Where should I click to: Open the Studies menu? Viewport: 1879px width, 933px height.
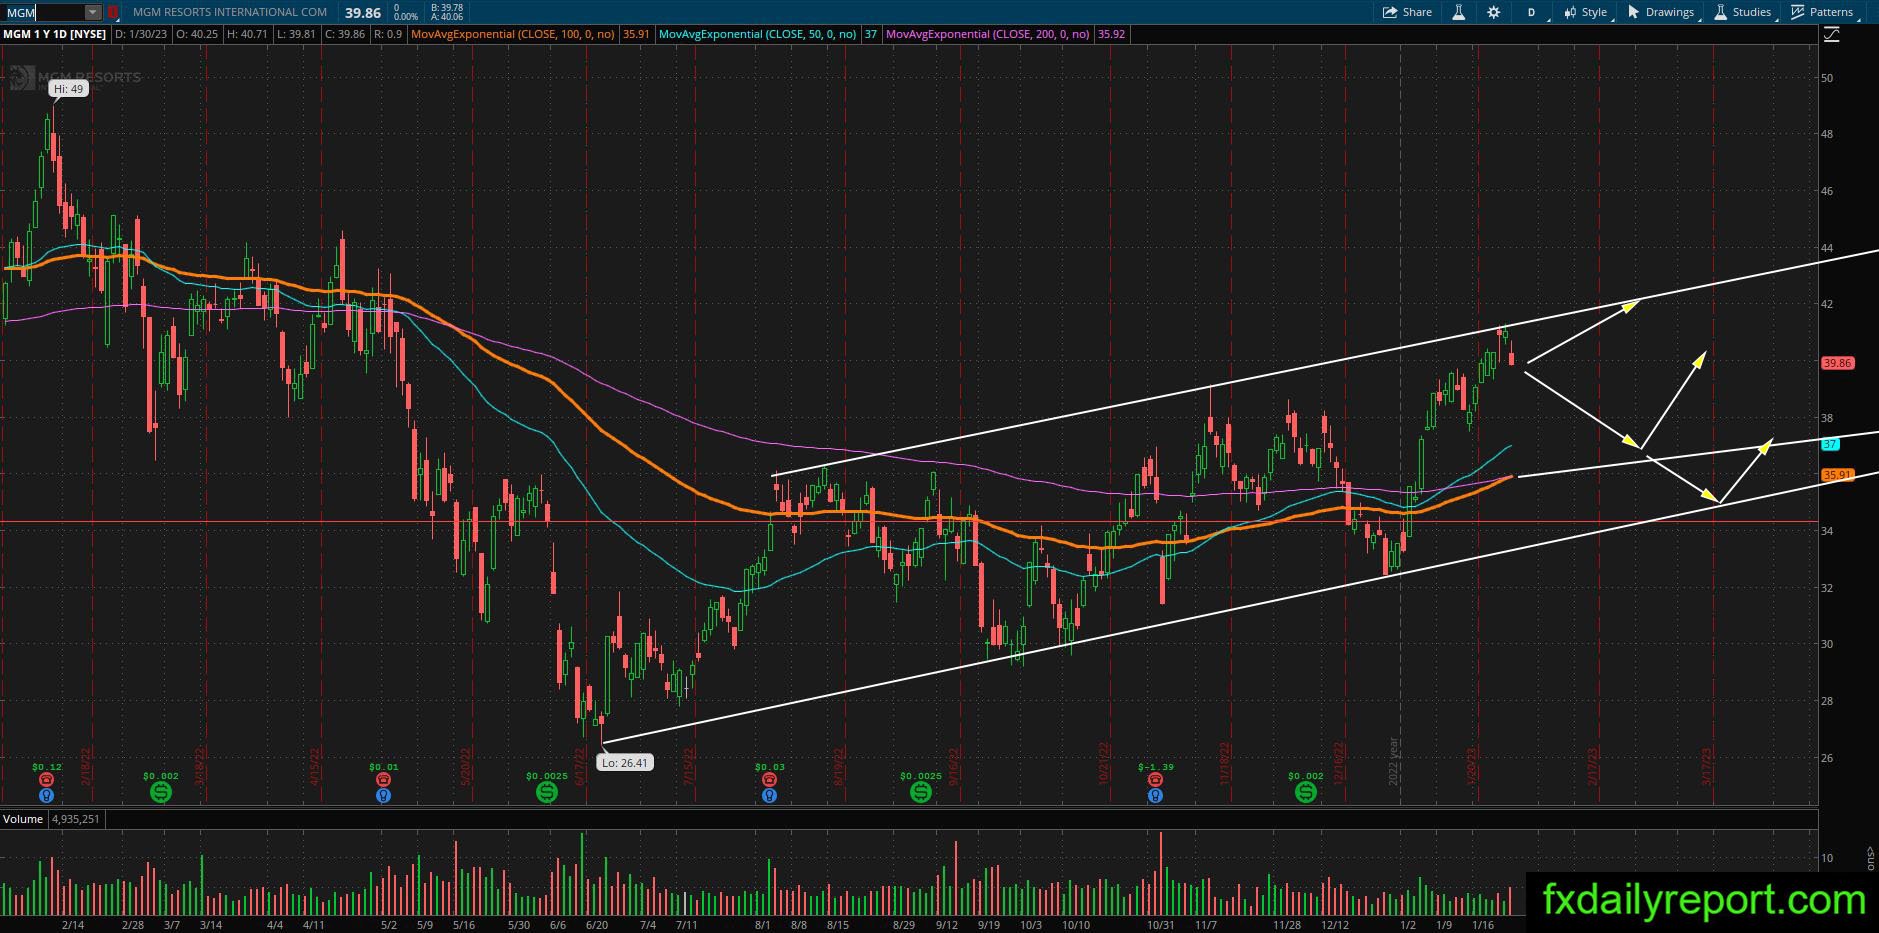(1743, 12)
